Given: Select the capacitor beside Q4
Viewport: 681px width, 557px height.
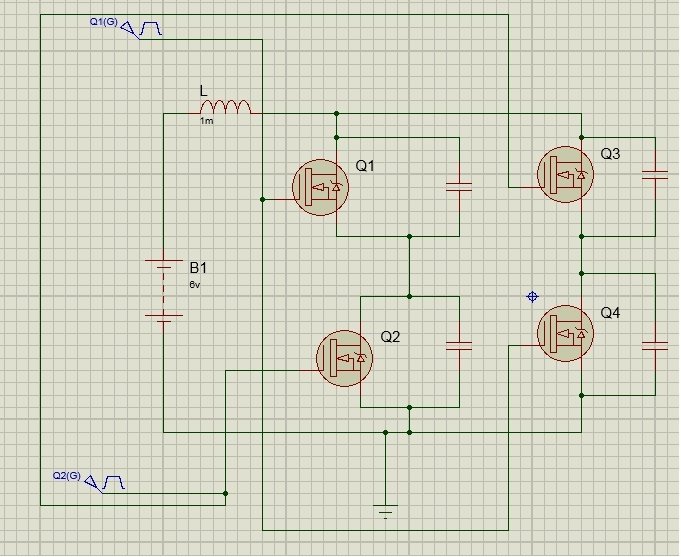Looking at the screenshot, I should pos(655,346).
